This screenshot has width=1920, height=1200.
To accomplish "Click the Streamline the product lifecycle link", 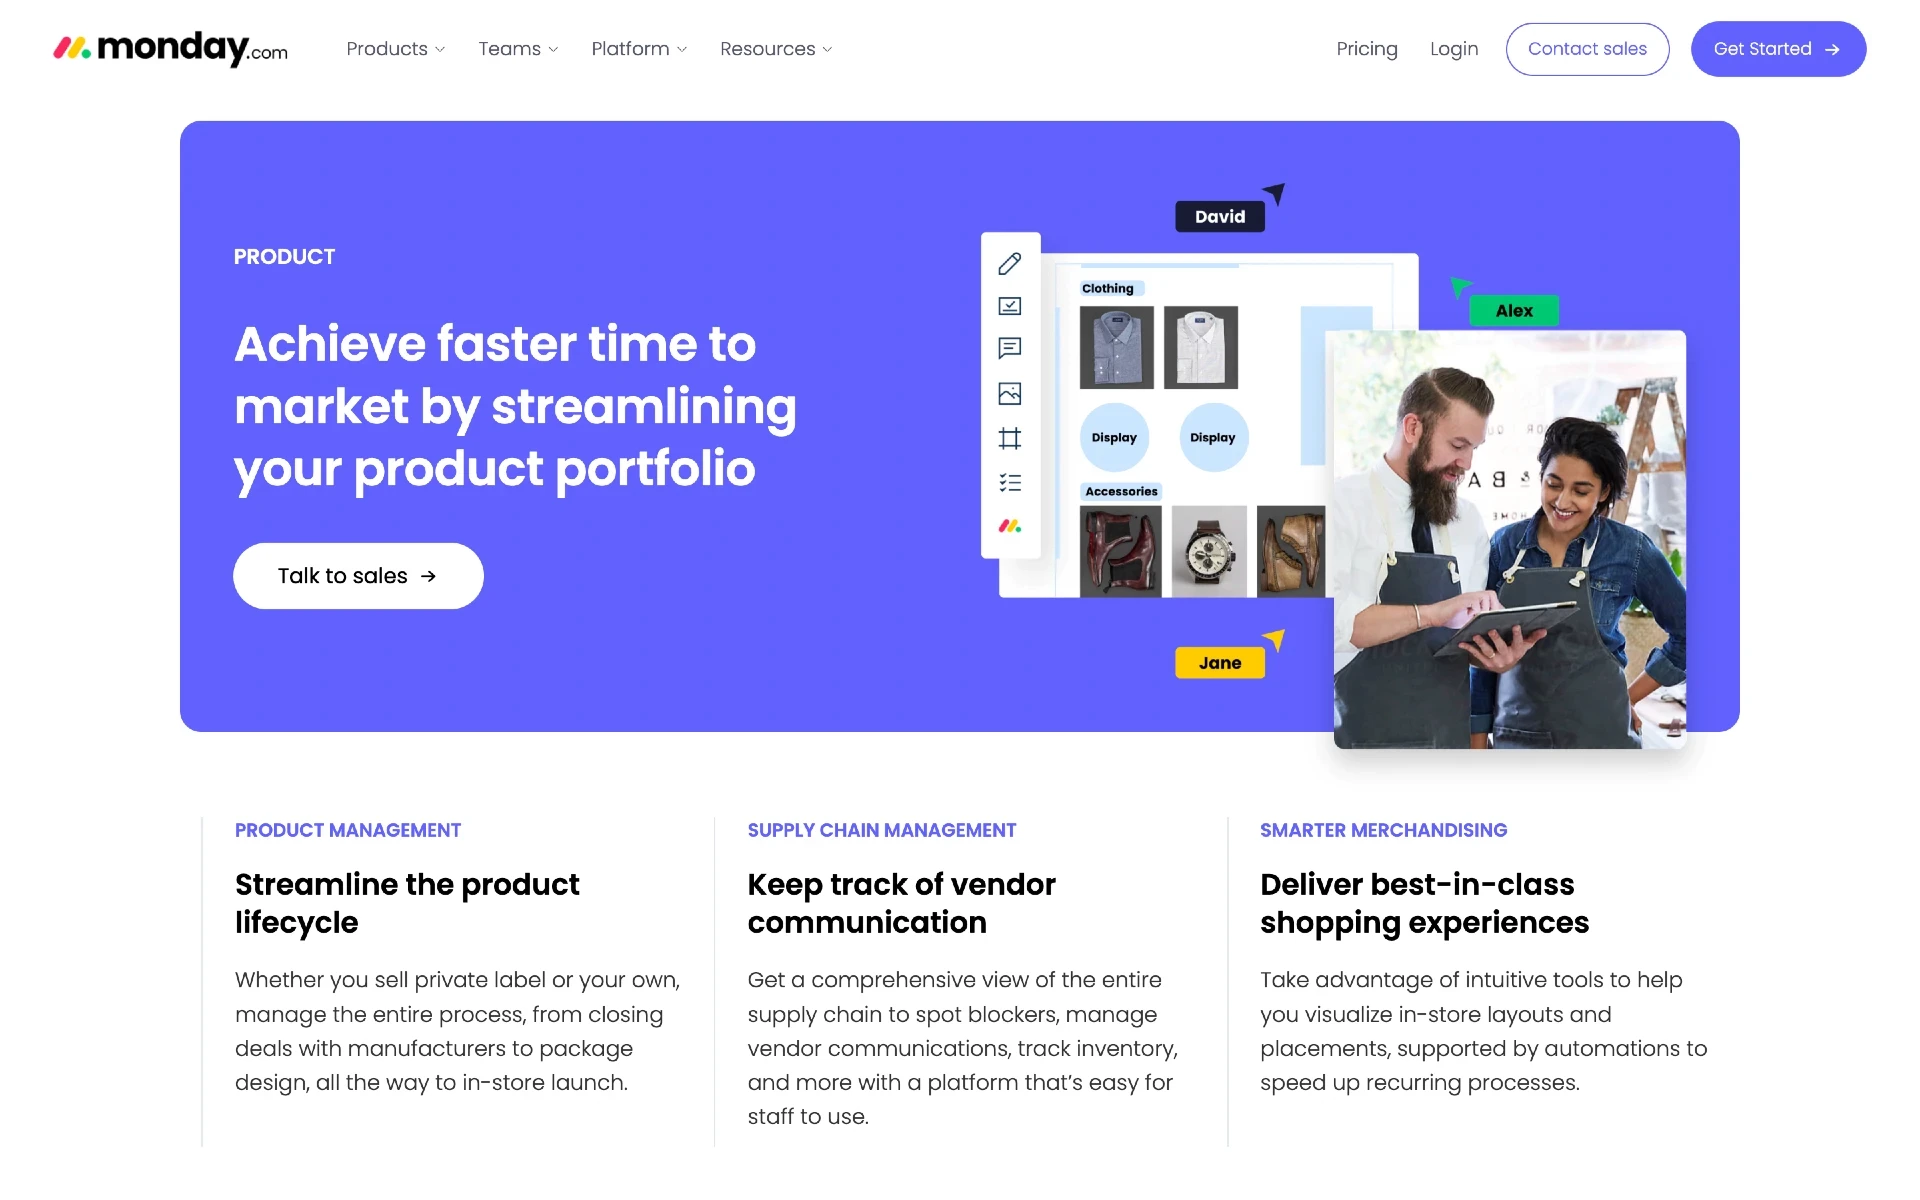I will 406,901.
